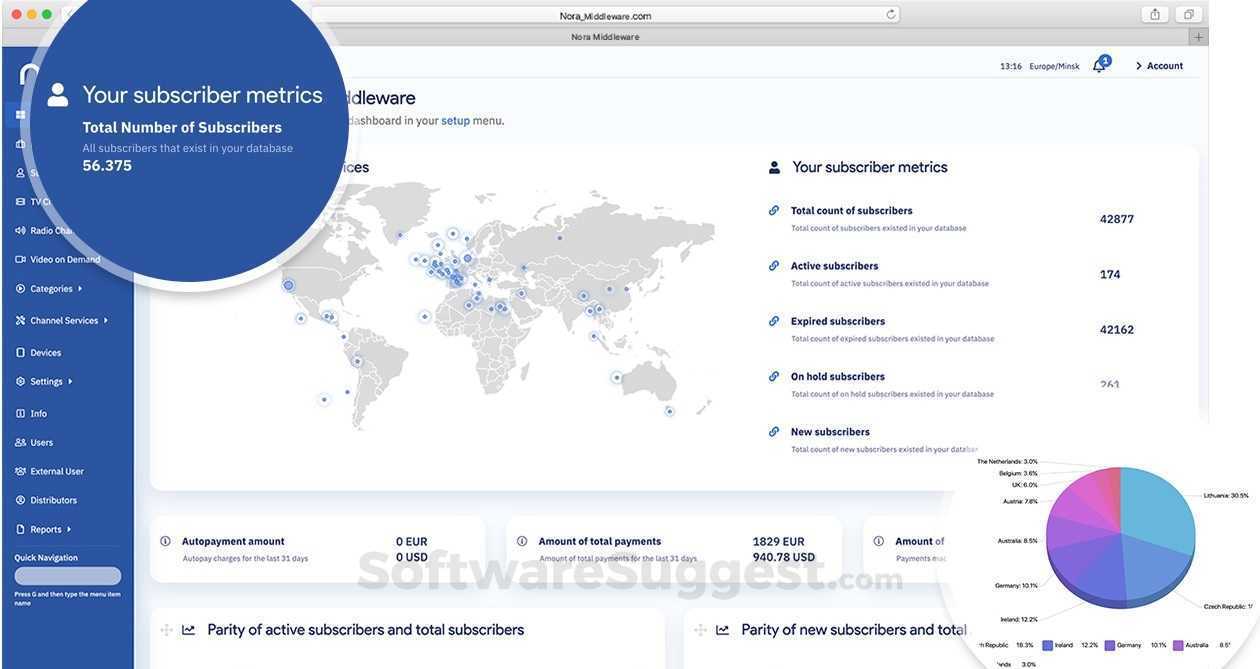Viewport: 1260px width, 669px height.
Task: Open the Distributors menu item
Action: point(53,500)
